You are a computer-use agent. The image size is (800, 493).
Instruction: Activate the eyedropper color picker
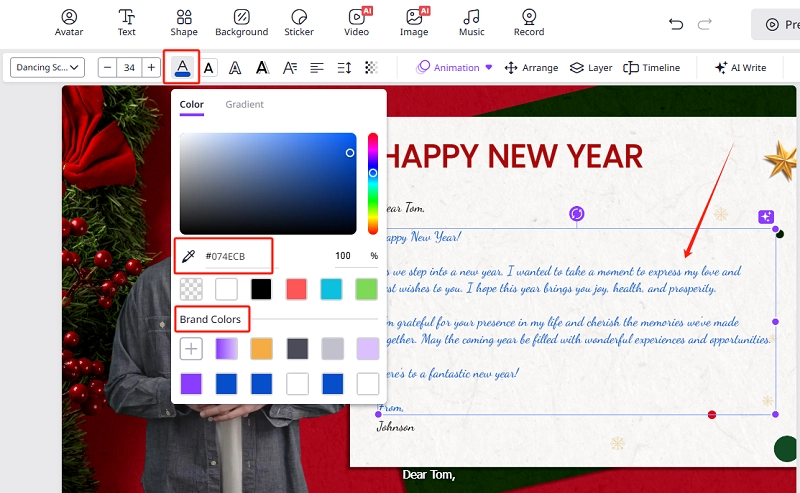tap(188, 256)
